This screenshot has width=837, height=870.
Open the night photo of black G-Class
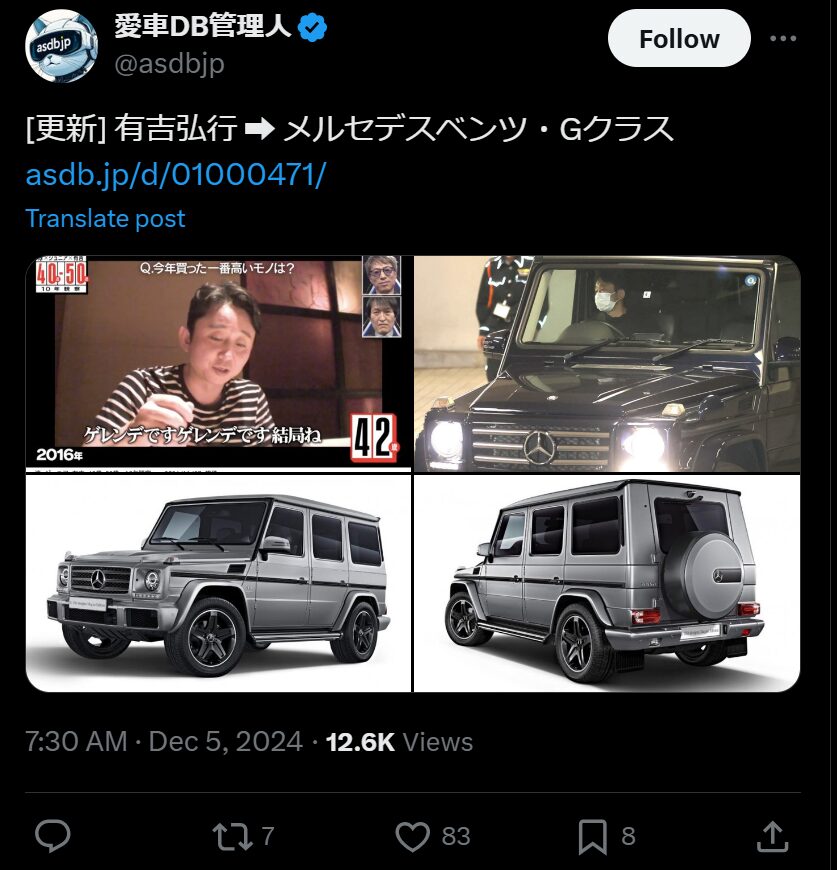click(607, 363)
